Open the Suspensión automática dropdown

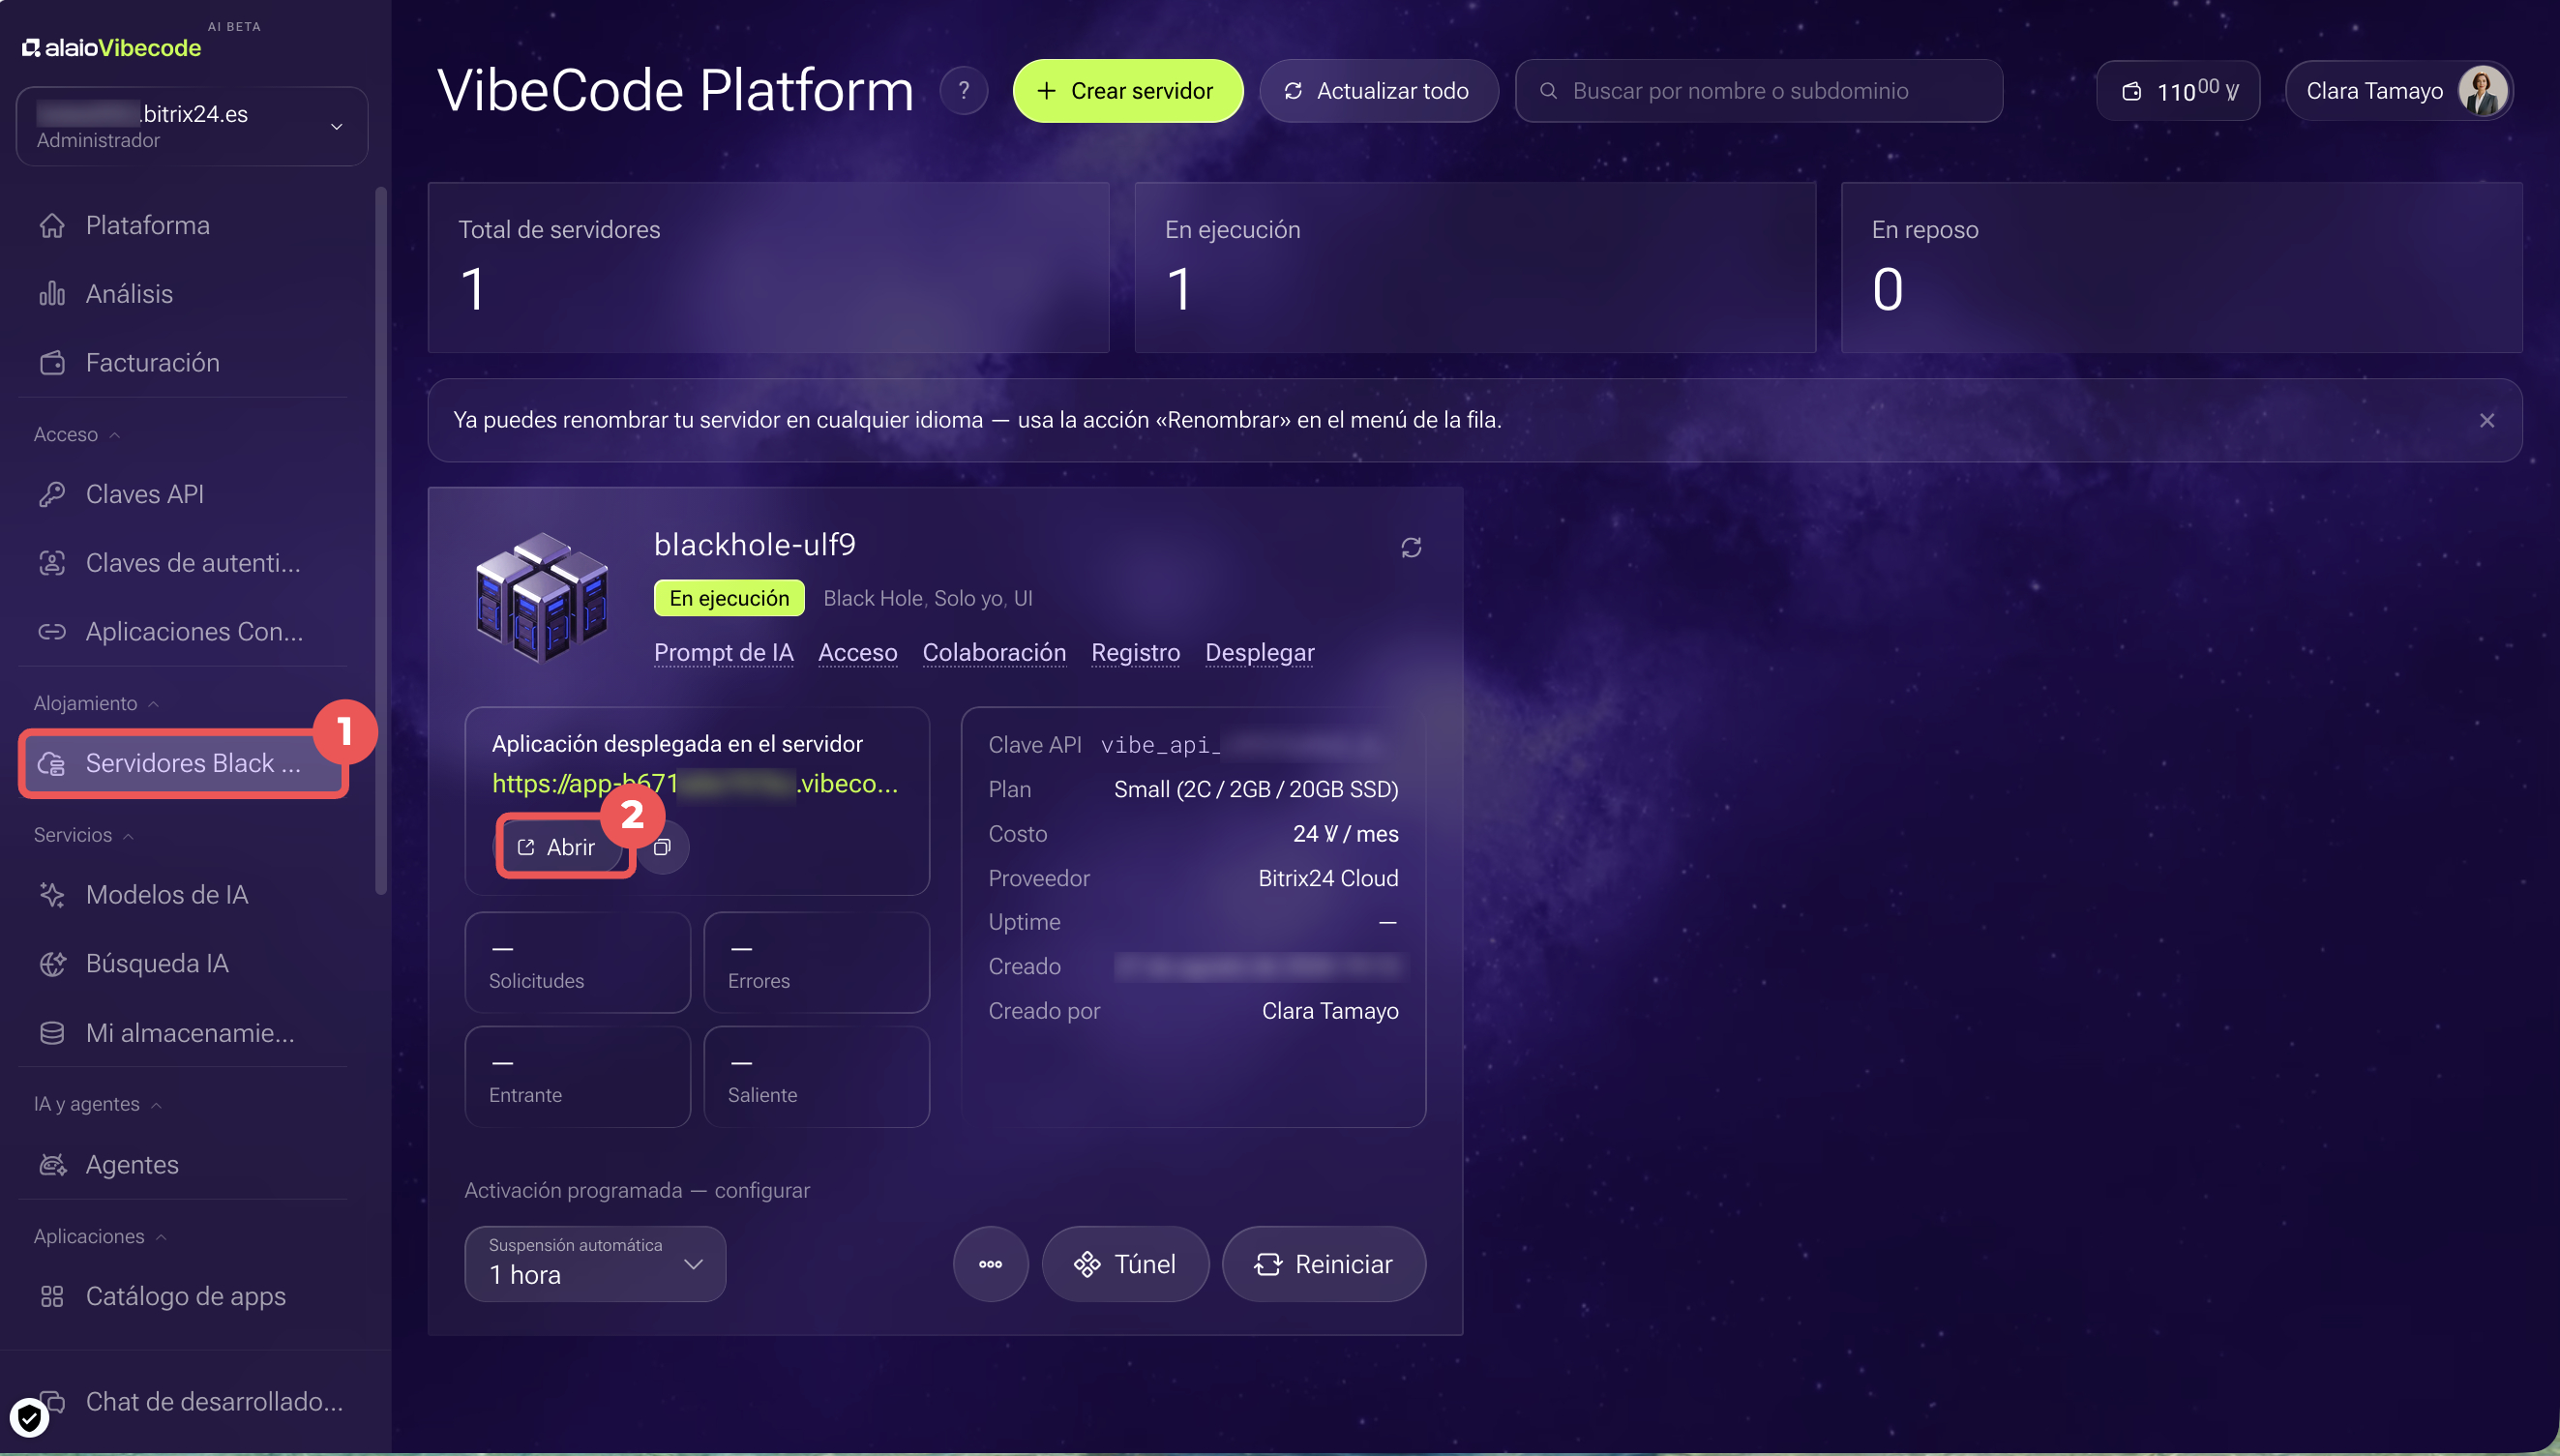595,1264
